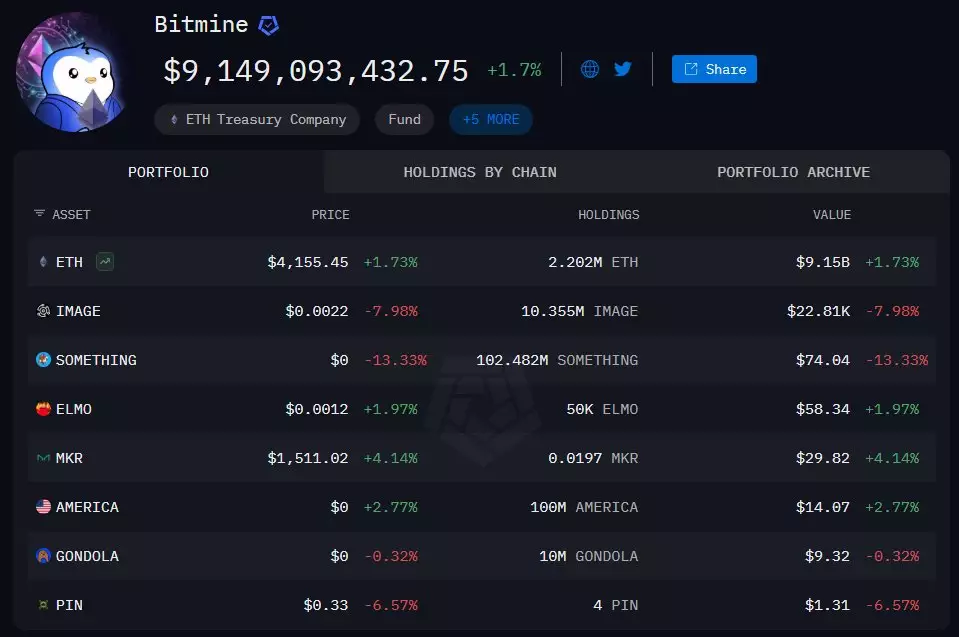The height and width of the screenshot is (637, 959).
Task: Open the website globe icon
Action: tap(590, 69)
